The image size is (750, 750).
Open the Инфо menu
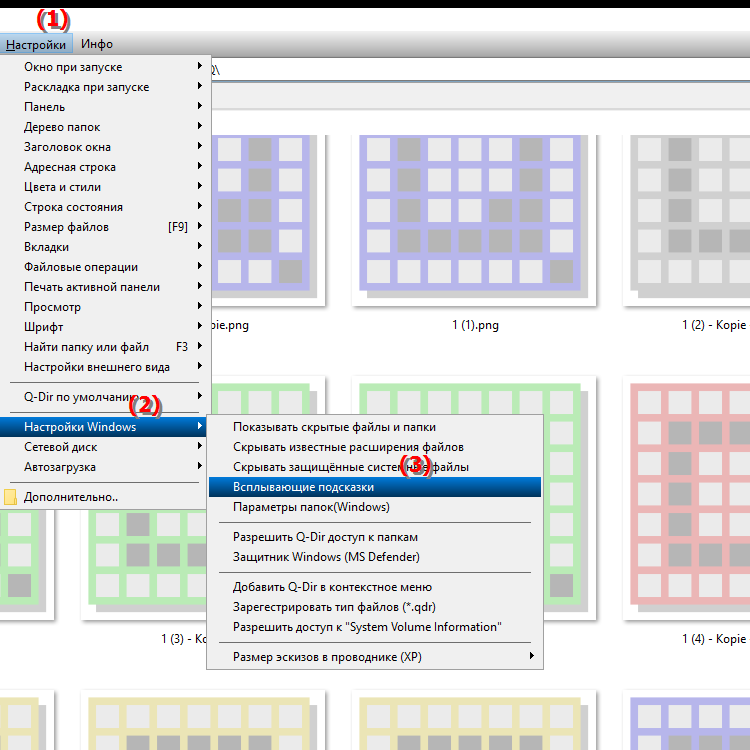pyautogui.click(x=97, y=44)
